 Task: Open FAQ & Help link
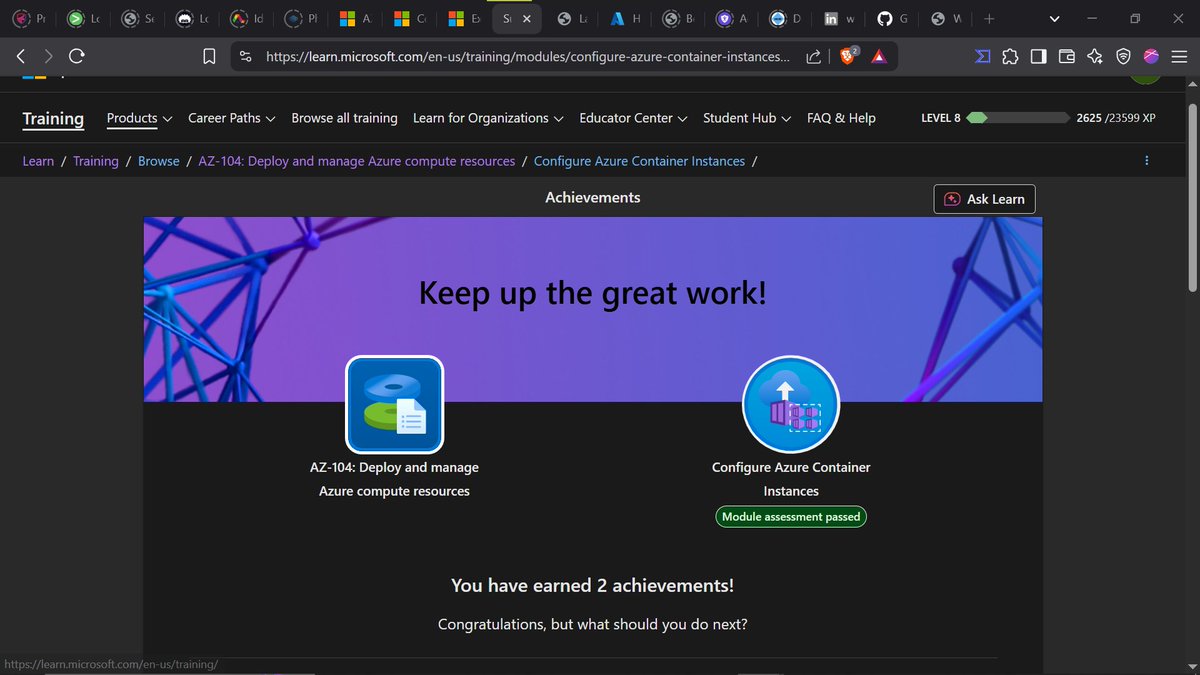(841, 118)
